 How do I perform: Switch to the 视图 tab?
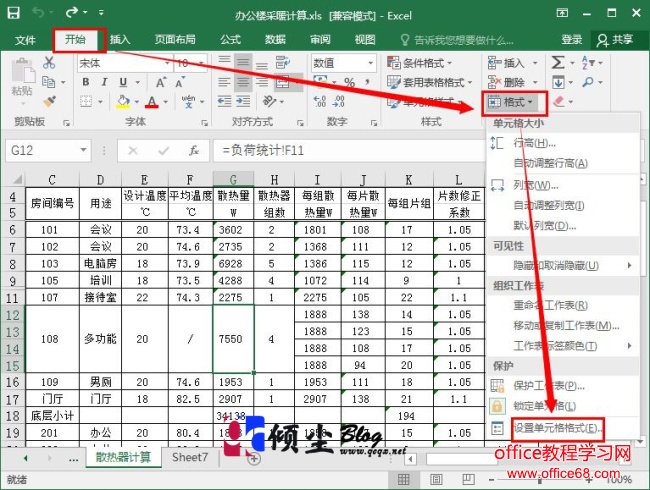(365, 40)
